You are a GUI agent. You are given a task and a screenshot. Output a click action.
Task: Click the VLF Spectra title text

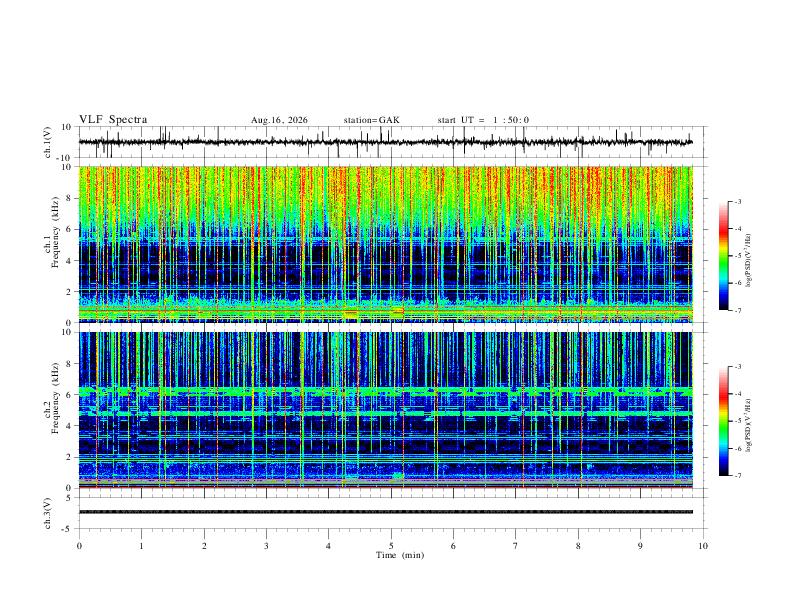pyautogui.click(x=113, y=120)
